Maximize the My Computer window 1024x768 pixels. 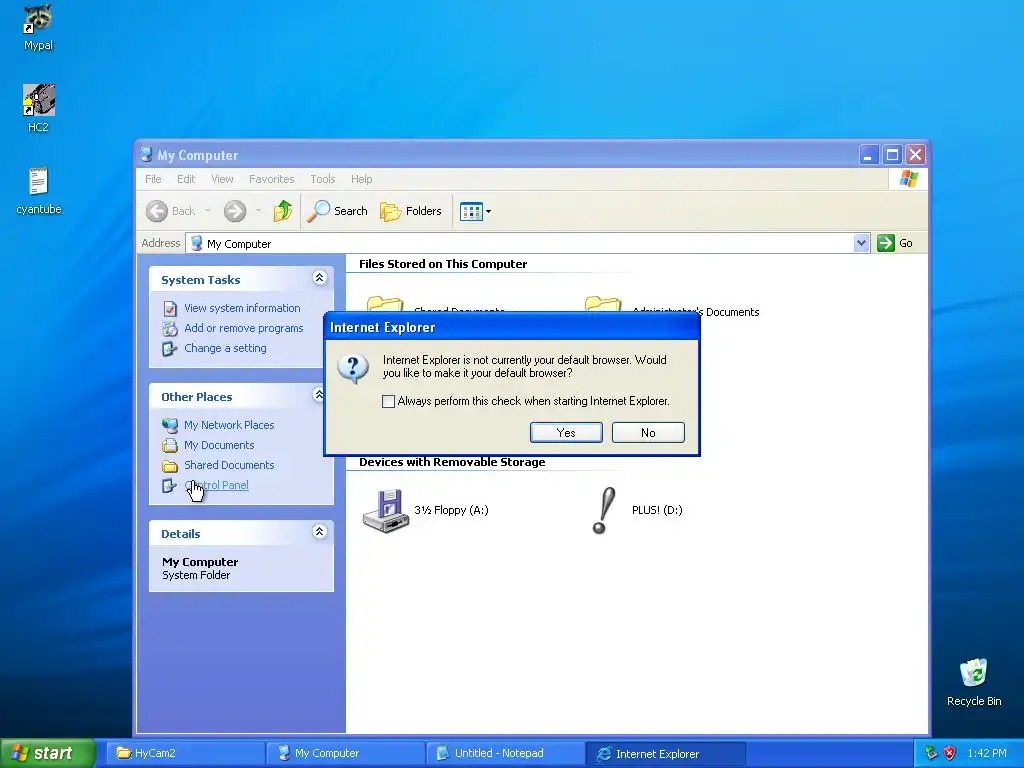coord(892,155)
